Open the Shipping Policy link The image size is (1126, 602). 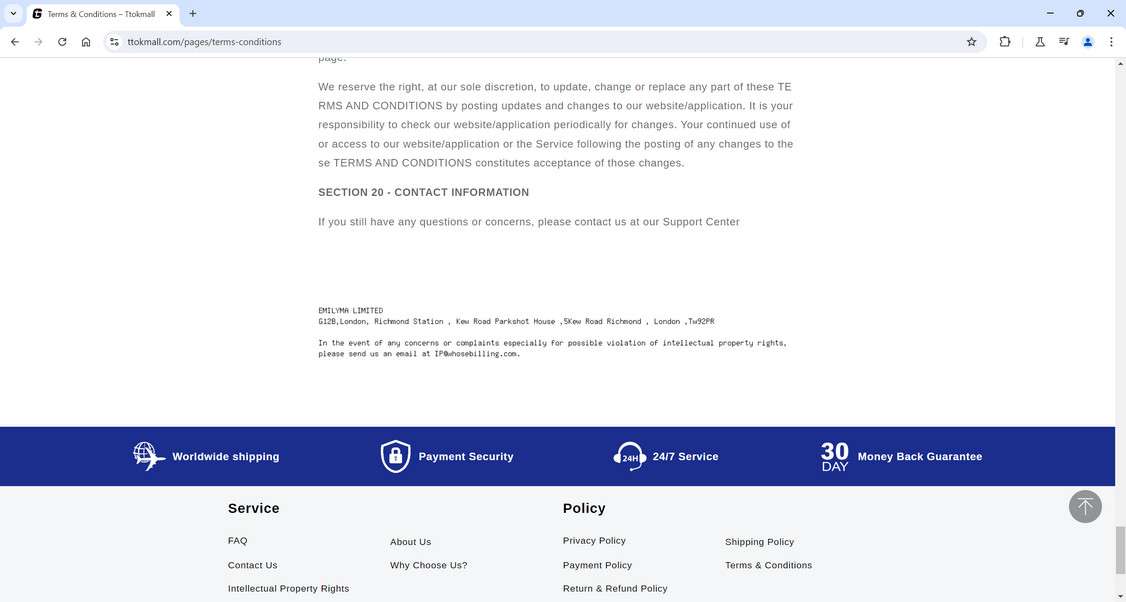[x=760, y=542]
